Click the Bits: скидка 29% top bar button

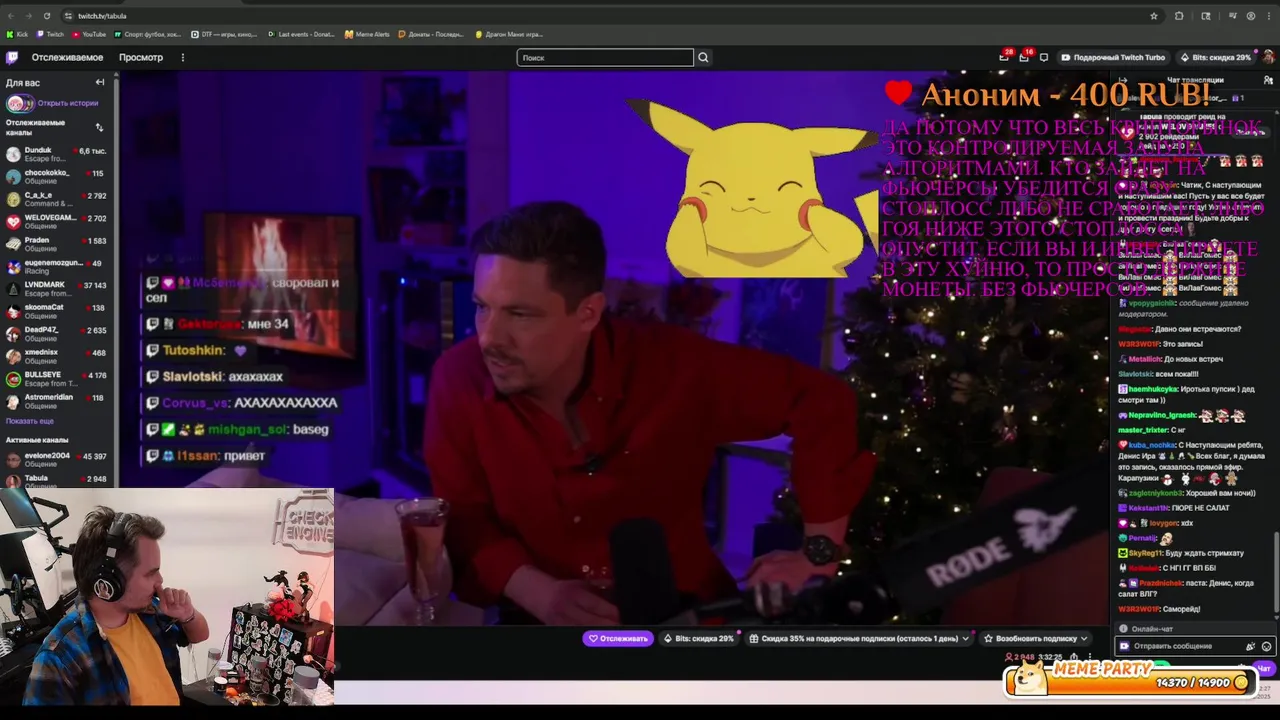1215,57
